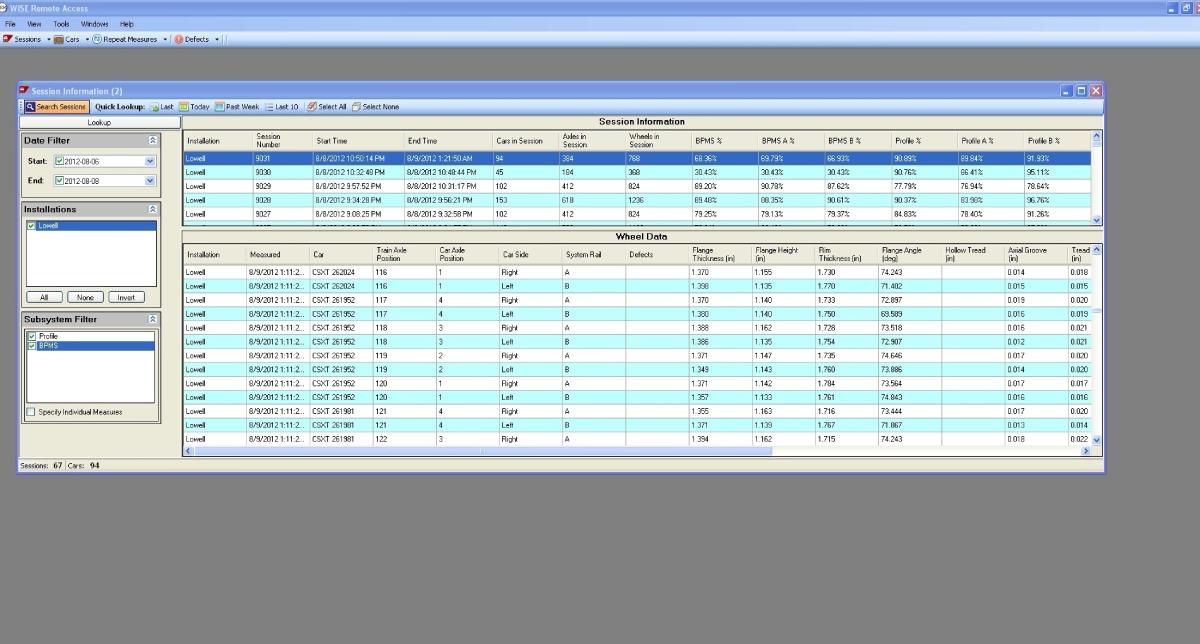
Task: Open the Start date dropdown
Action: pyautogui.click(x=150, y=160)
